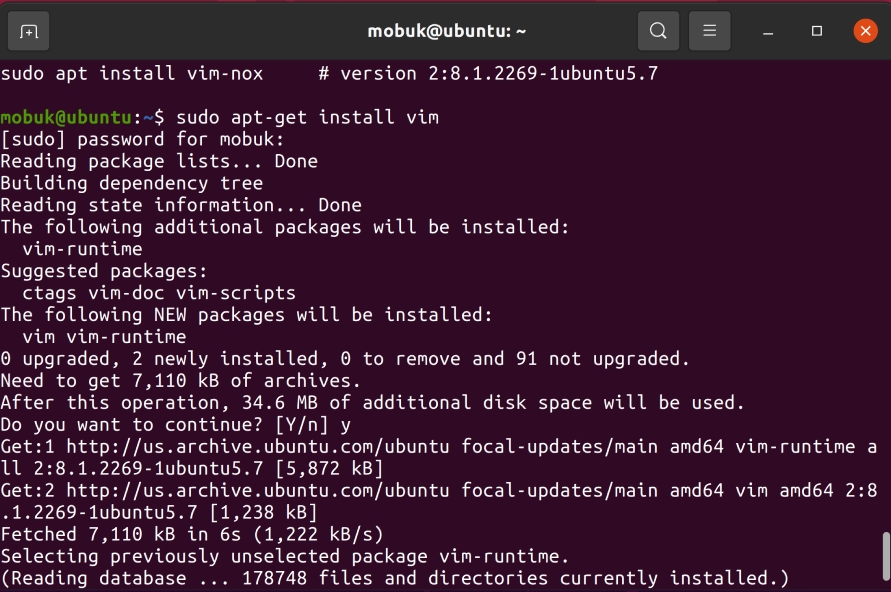This screenshot has height=592, width=891.
Task: Click 'Suggested packages:' line
Action: [x=104, y=271]
